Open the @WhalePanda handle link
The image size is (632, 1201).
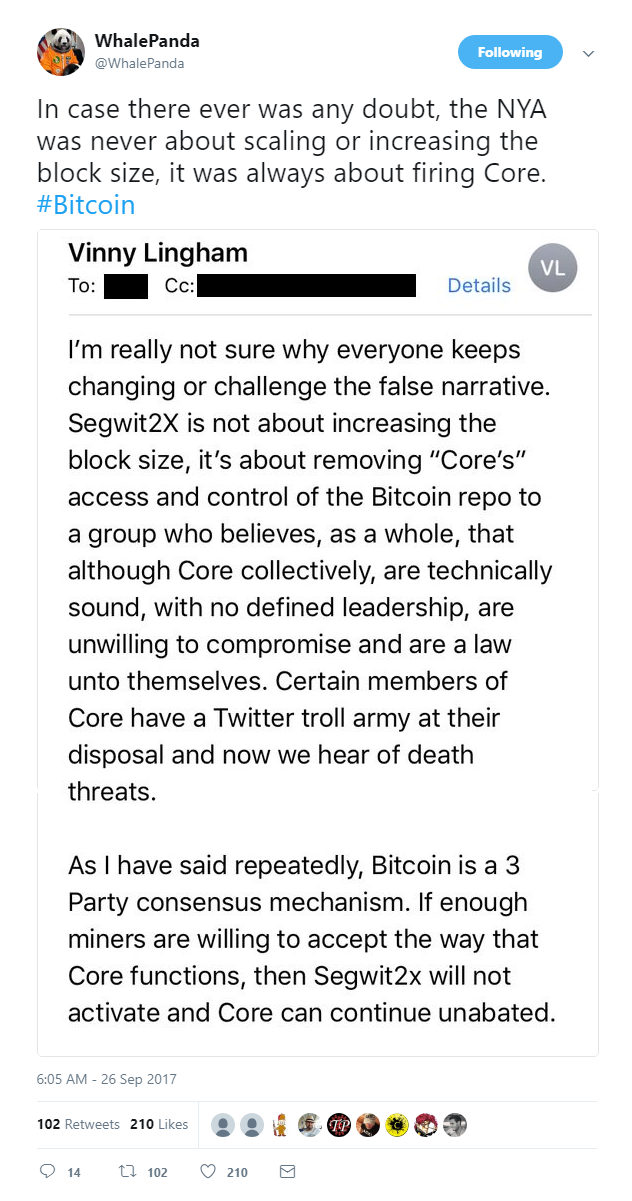[140, 63]
